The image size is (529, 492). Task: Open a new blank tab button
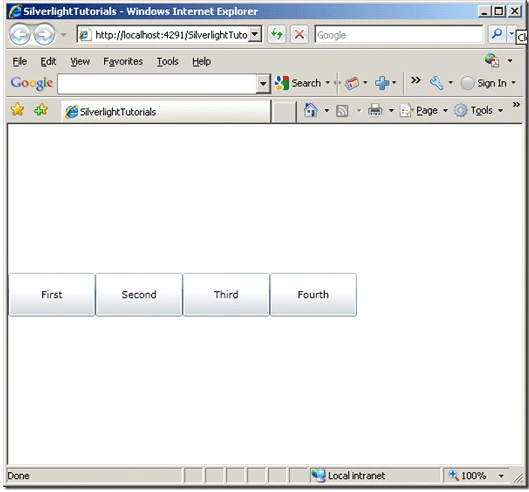(x=284, y=112)
